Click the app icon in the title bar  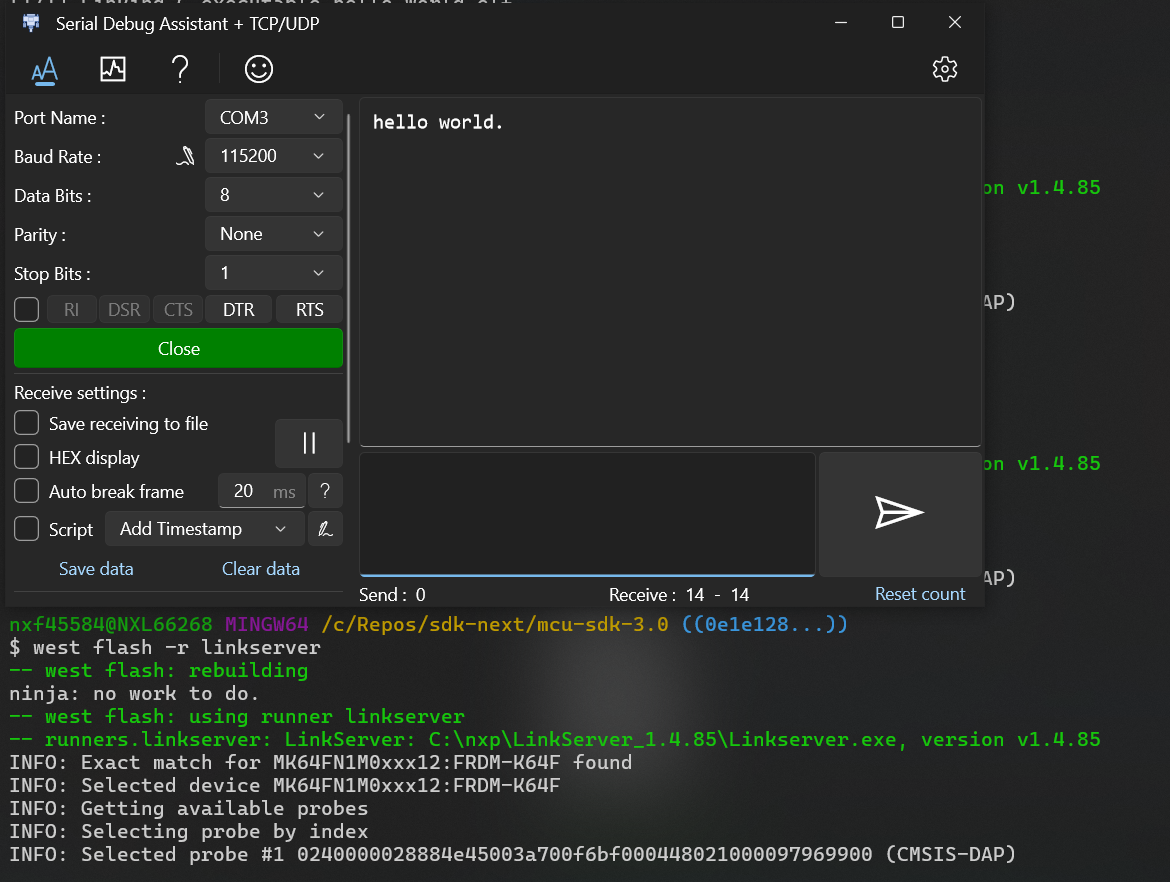31,23
